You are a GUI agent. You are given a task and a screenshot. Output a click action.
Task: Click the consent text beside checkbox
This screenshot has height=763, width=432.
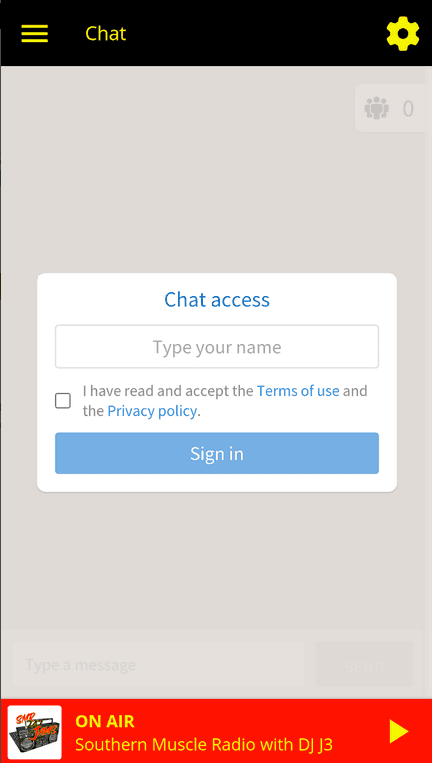225,401
